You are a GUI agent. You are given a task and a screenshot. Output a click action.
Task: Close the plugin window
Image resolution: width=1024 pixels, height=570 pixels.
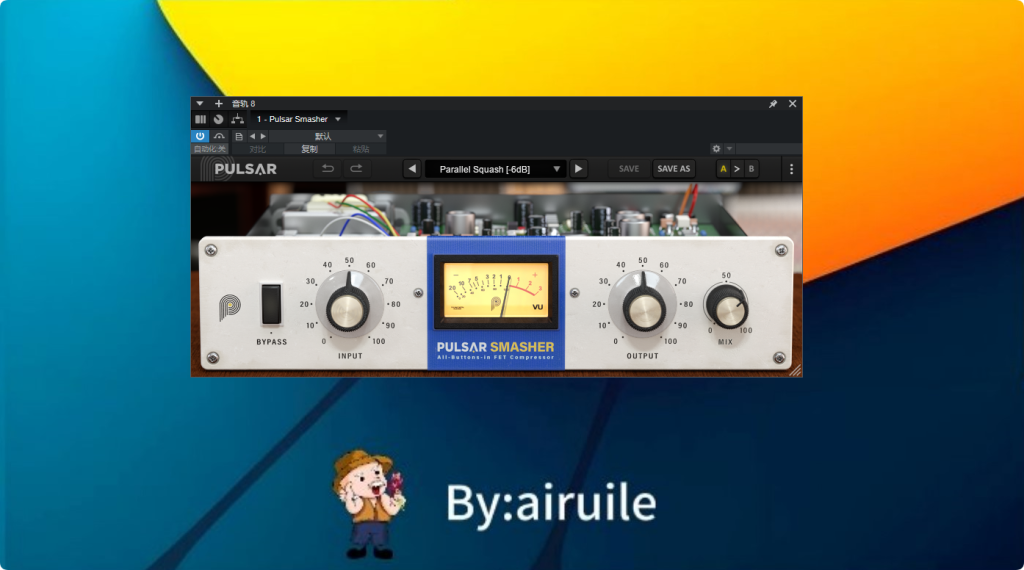pyautogui.click(x=792, y=104)
